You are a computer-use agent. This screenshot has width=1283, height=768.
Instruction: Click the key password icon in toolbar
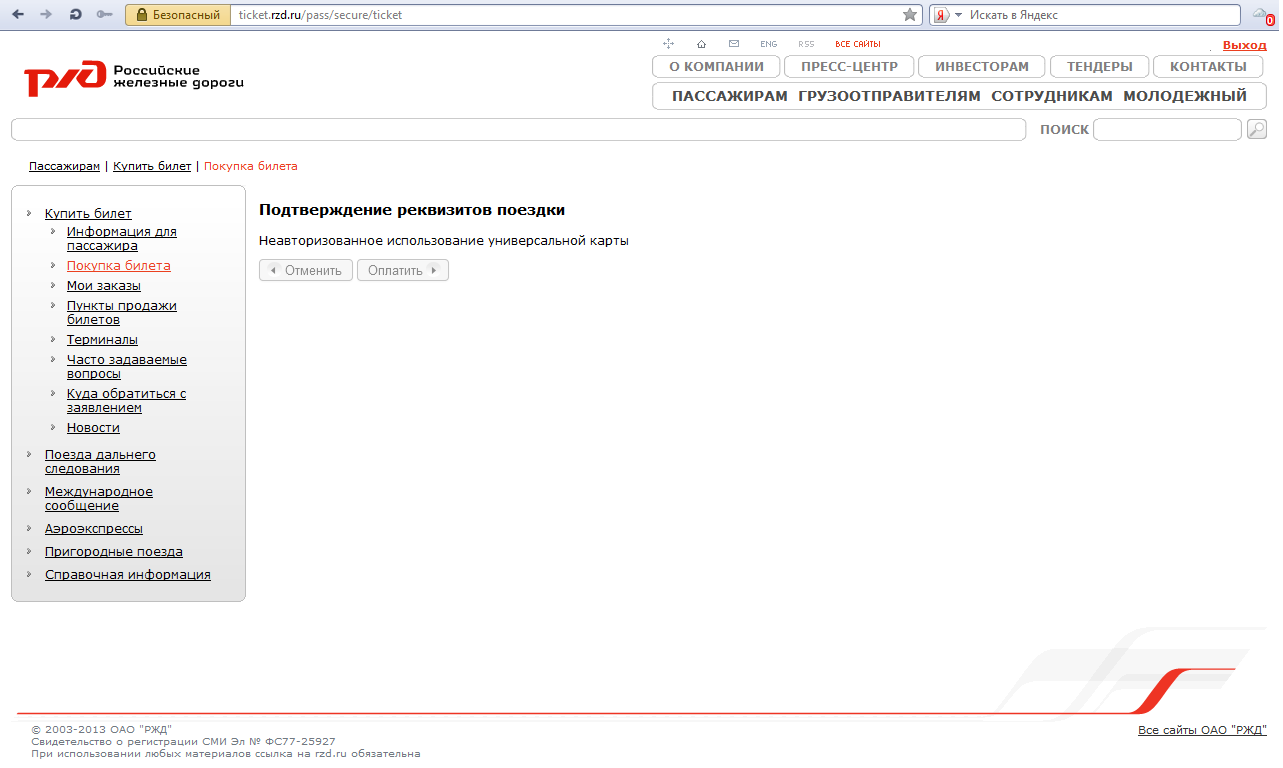point(105,15)
